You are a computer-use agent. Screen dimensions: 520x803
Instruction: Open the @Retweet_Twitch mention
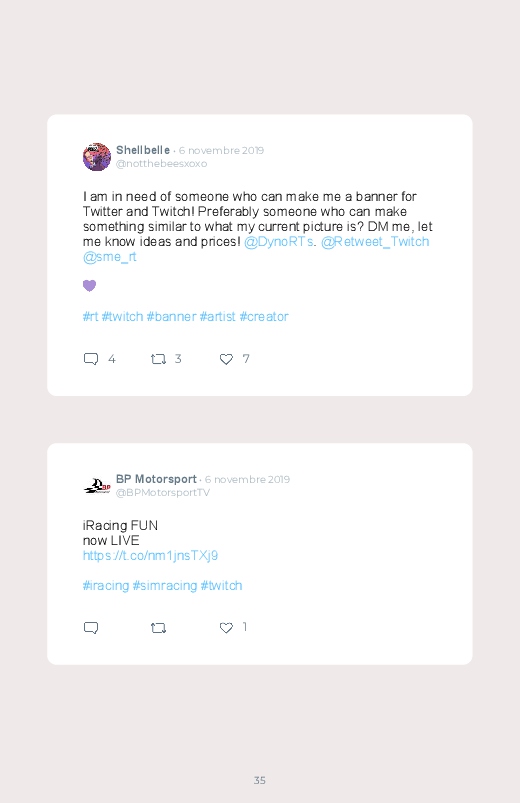pos(375,242)
